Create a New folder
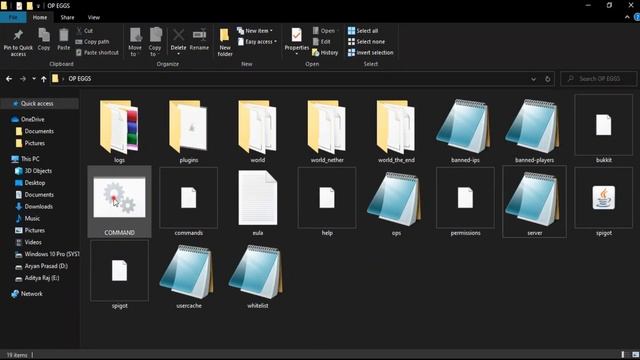The image size is (640, 360). pyautogui.click(x=225, y=42)
